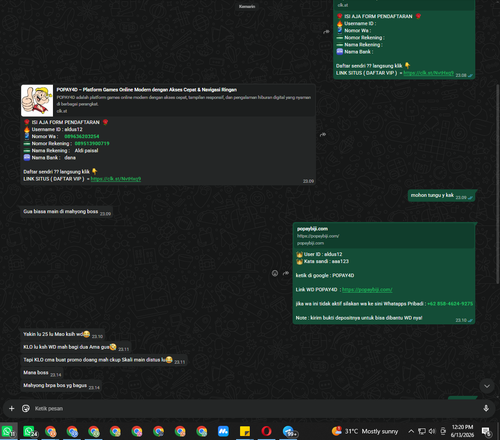Screen dimensions: 500x440
Task: Open the attachment plus menu
Action: [x=12, y=408]
